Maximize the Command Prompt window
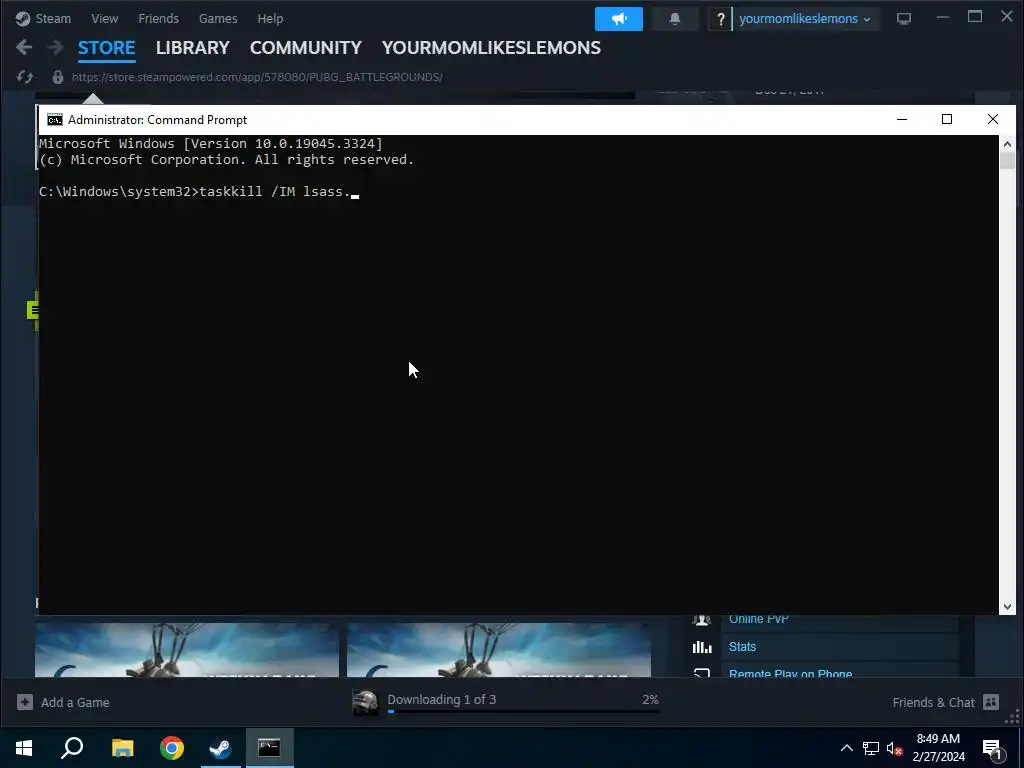This screenshot has height=768, width=1024. tap(947, 120)
